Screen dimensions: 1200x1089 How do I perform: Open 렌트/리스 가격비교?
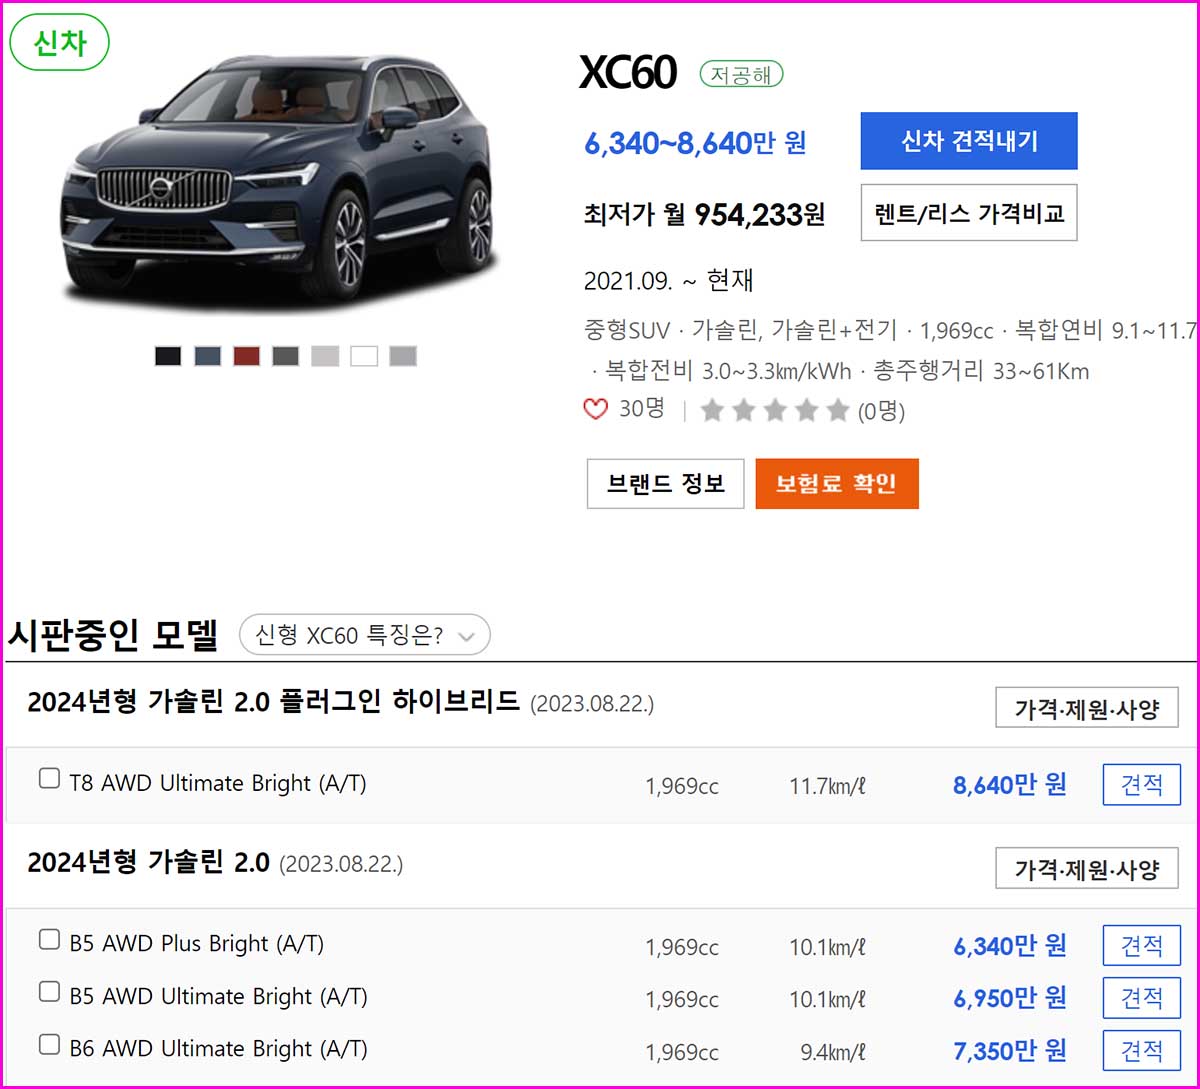[x=968, y=212]
